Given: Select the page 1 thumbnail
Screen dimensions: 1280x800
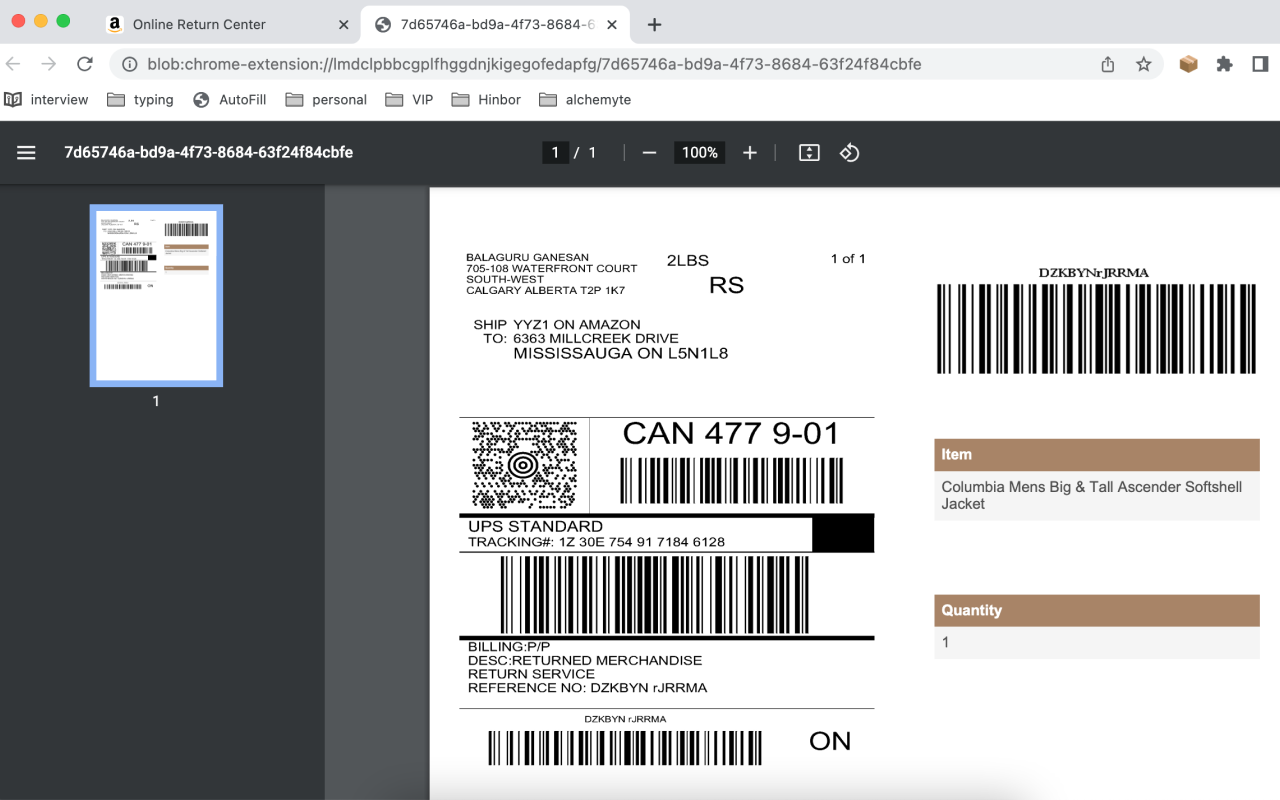Looking at the screenshot, I should click(156, 295).
